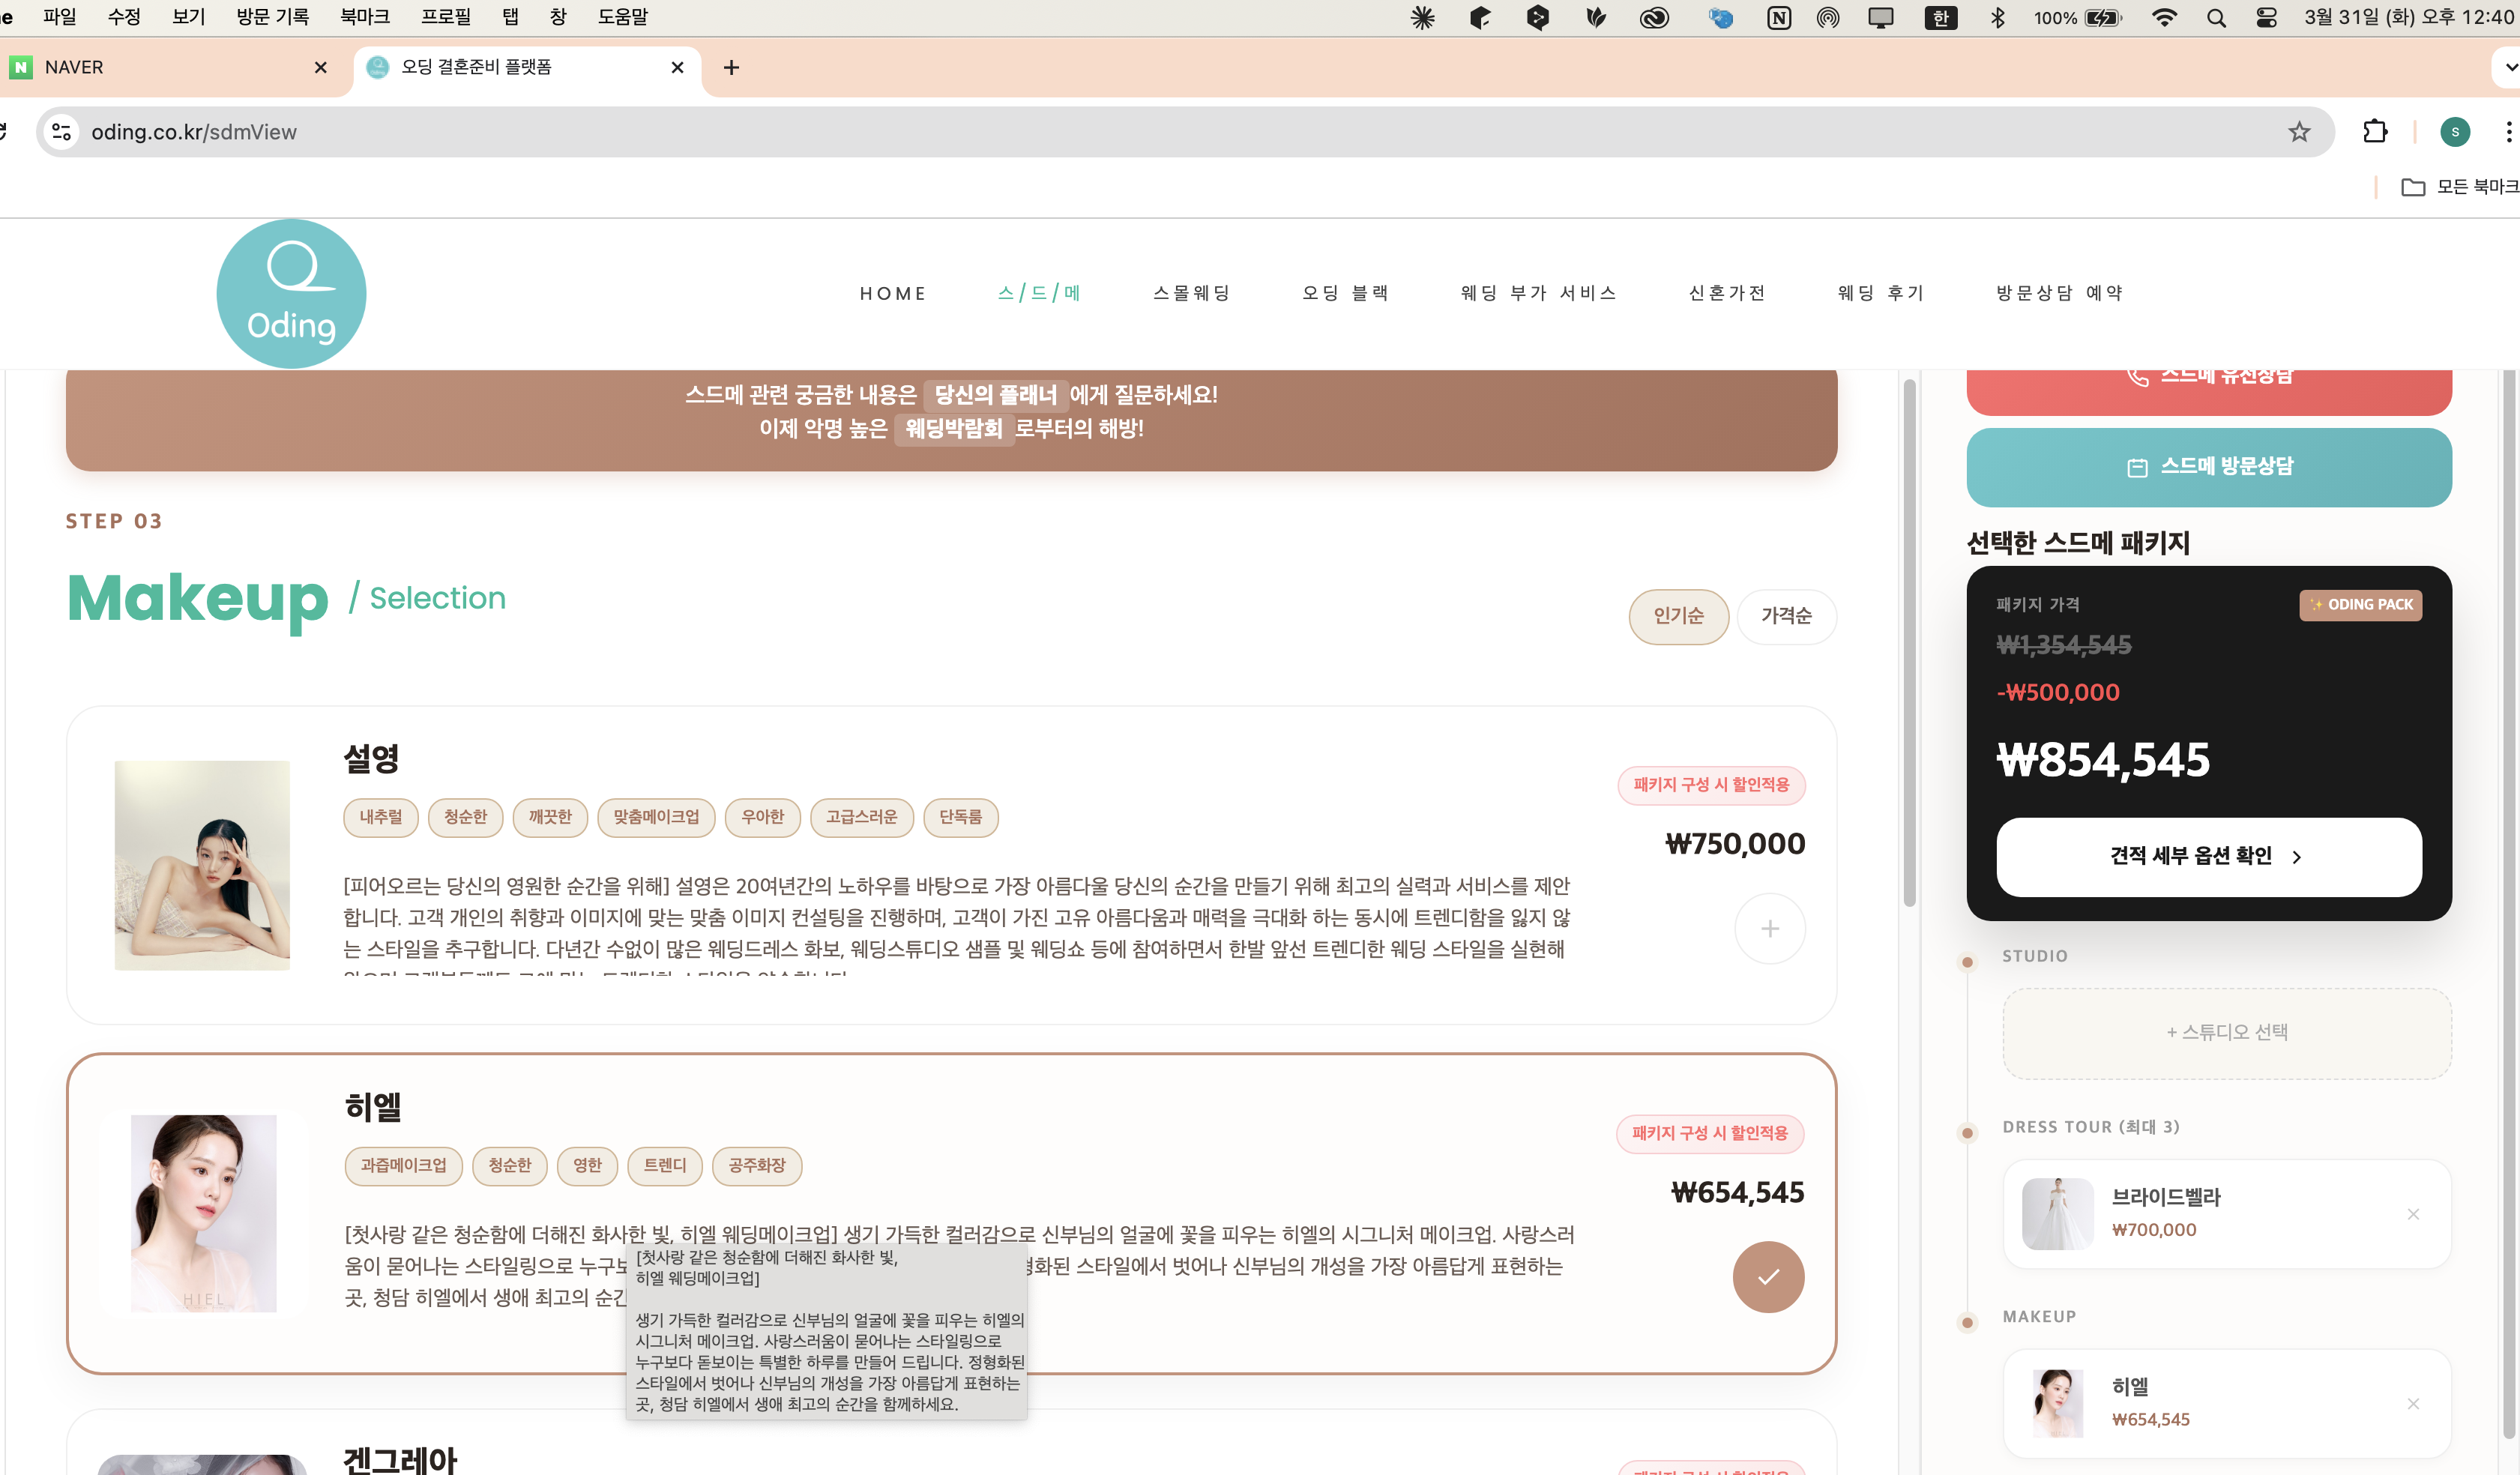Open Chrome's three-dot menu
The width and height of the screenshot is (2520, 1475).
coord(2507,131)
